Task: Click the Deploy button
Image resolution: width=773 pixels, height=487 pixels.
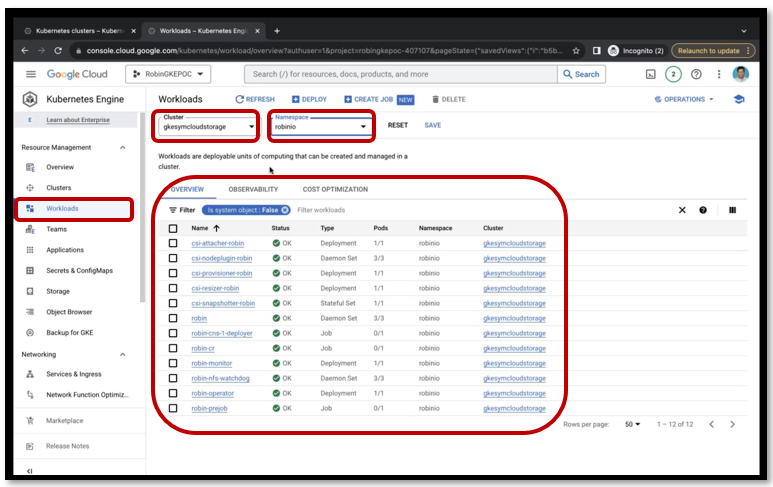Action: [310, 99]
